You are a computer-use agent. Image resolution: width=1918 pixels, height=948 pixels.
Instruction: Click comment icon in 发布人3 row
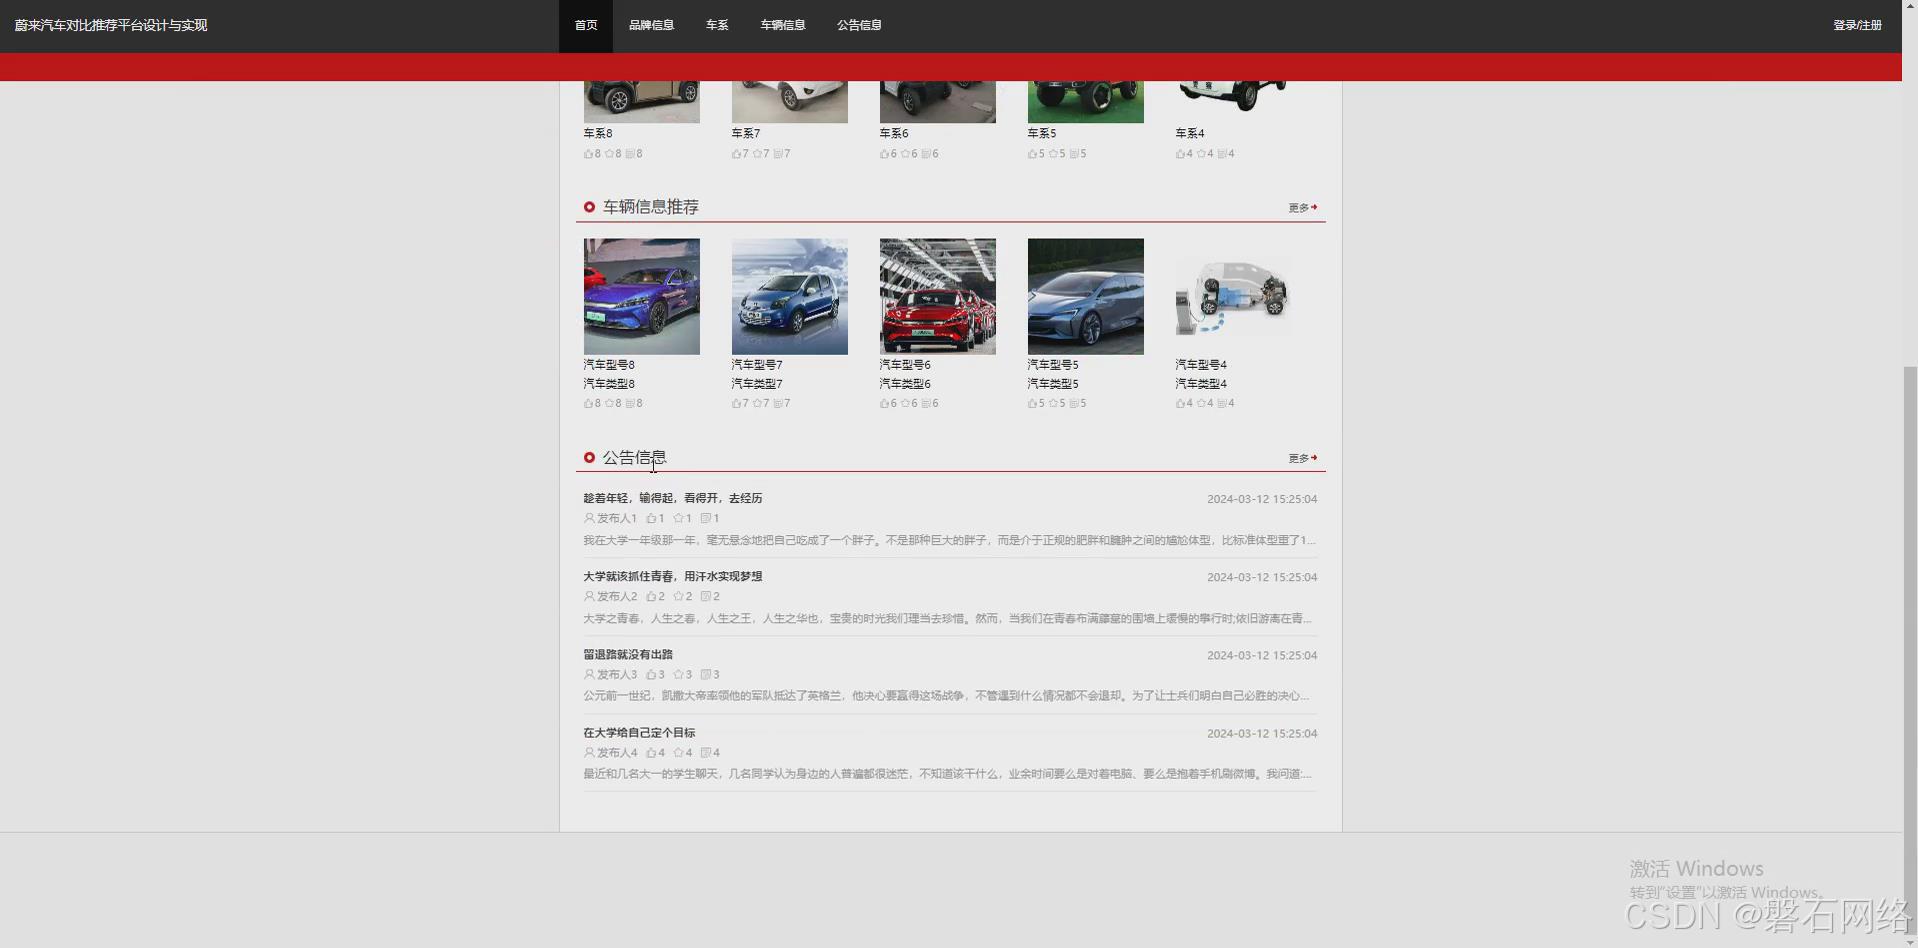point(705,674)
